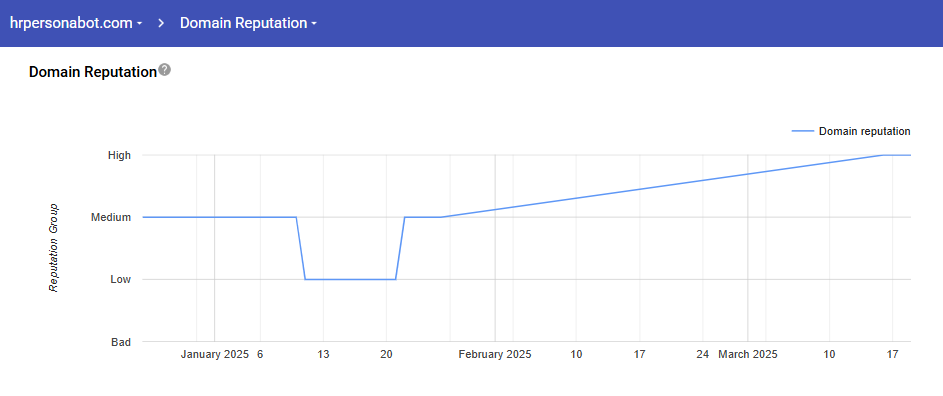Click the Low label on y-axis
The height and width of the screenshot is (396, 943).
[x=120, y=279]
